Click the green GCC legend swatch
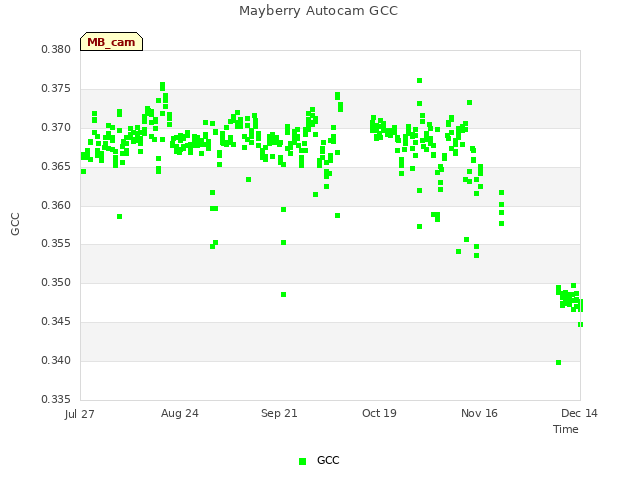Viewport: 640px width, 480px height. tap(302, 461)
